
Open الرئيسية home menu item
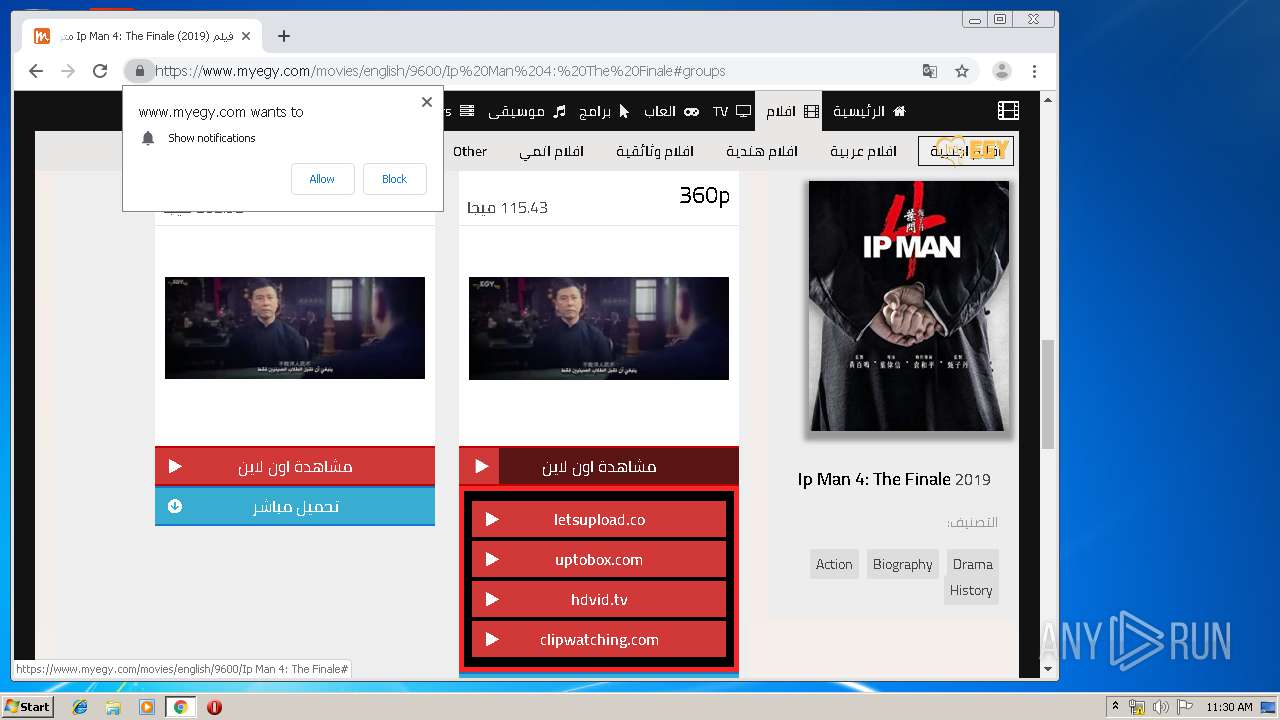869,111
